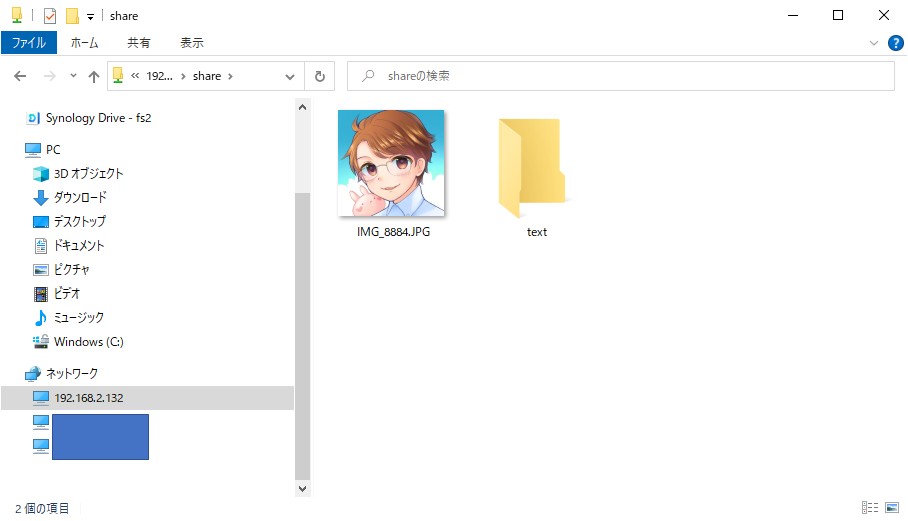Click the Back navigation arrow
908x521 pixels.
tap(20, 76)
